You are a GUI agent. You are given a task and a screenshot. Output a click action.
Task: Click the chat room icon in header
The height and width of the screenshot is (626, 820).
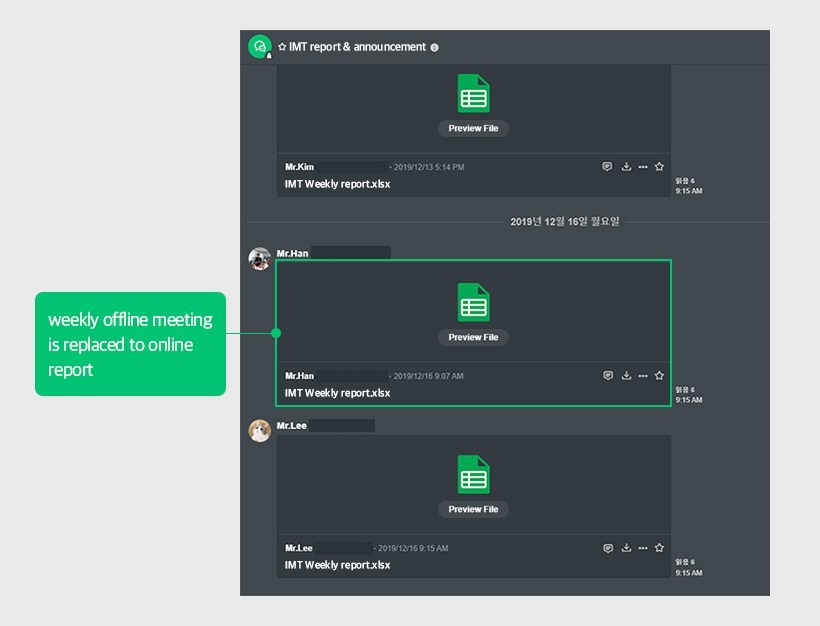click(x=260, y=47)
